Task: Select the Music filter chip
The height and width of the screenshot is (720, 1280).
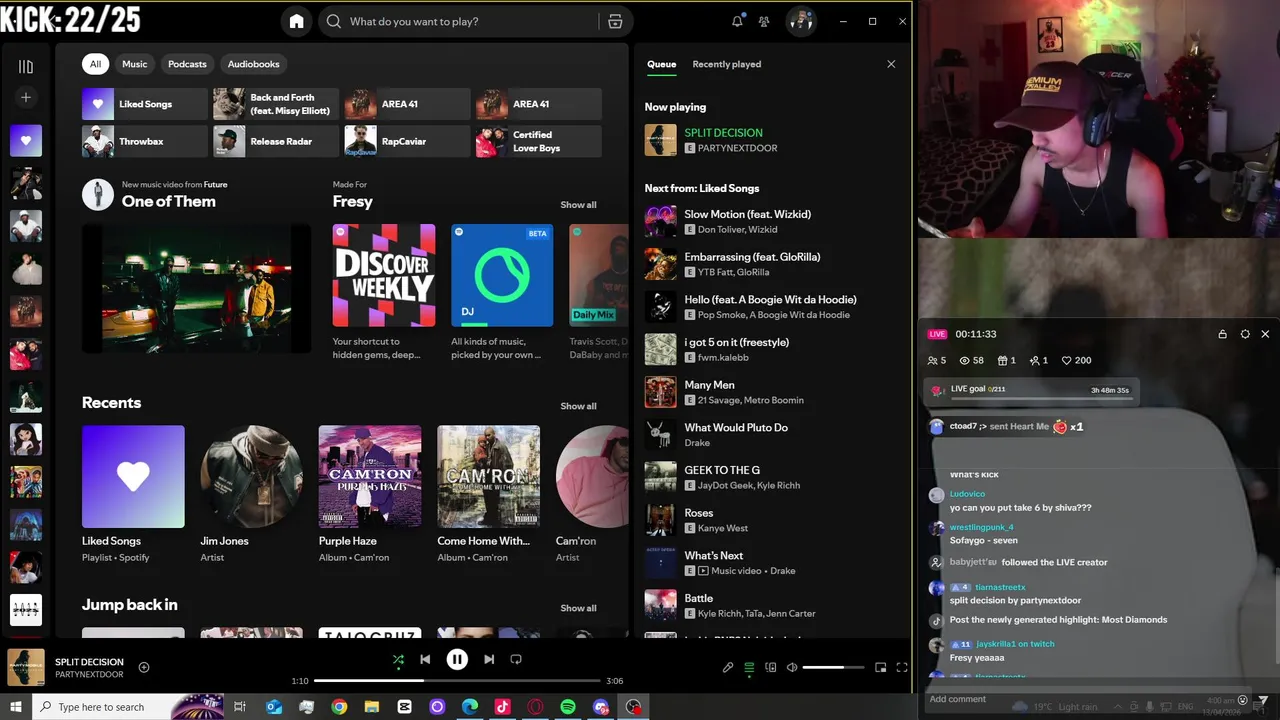Action: pos(134,64)
